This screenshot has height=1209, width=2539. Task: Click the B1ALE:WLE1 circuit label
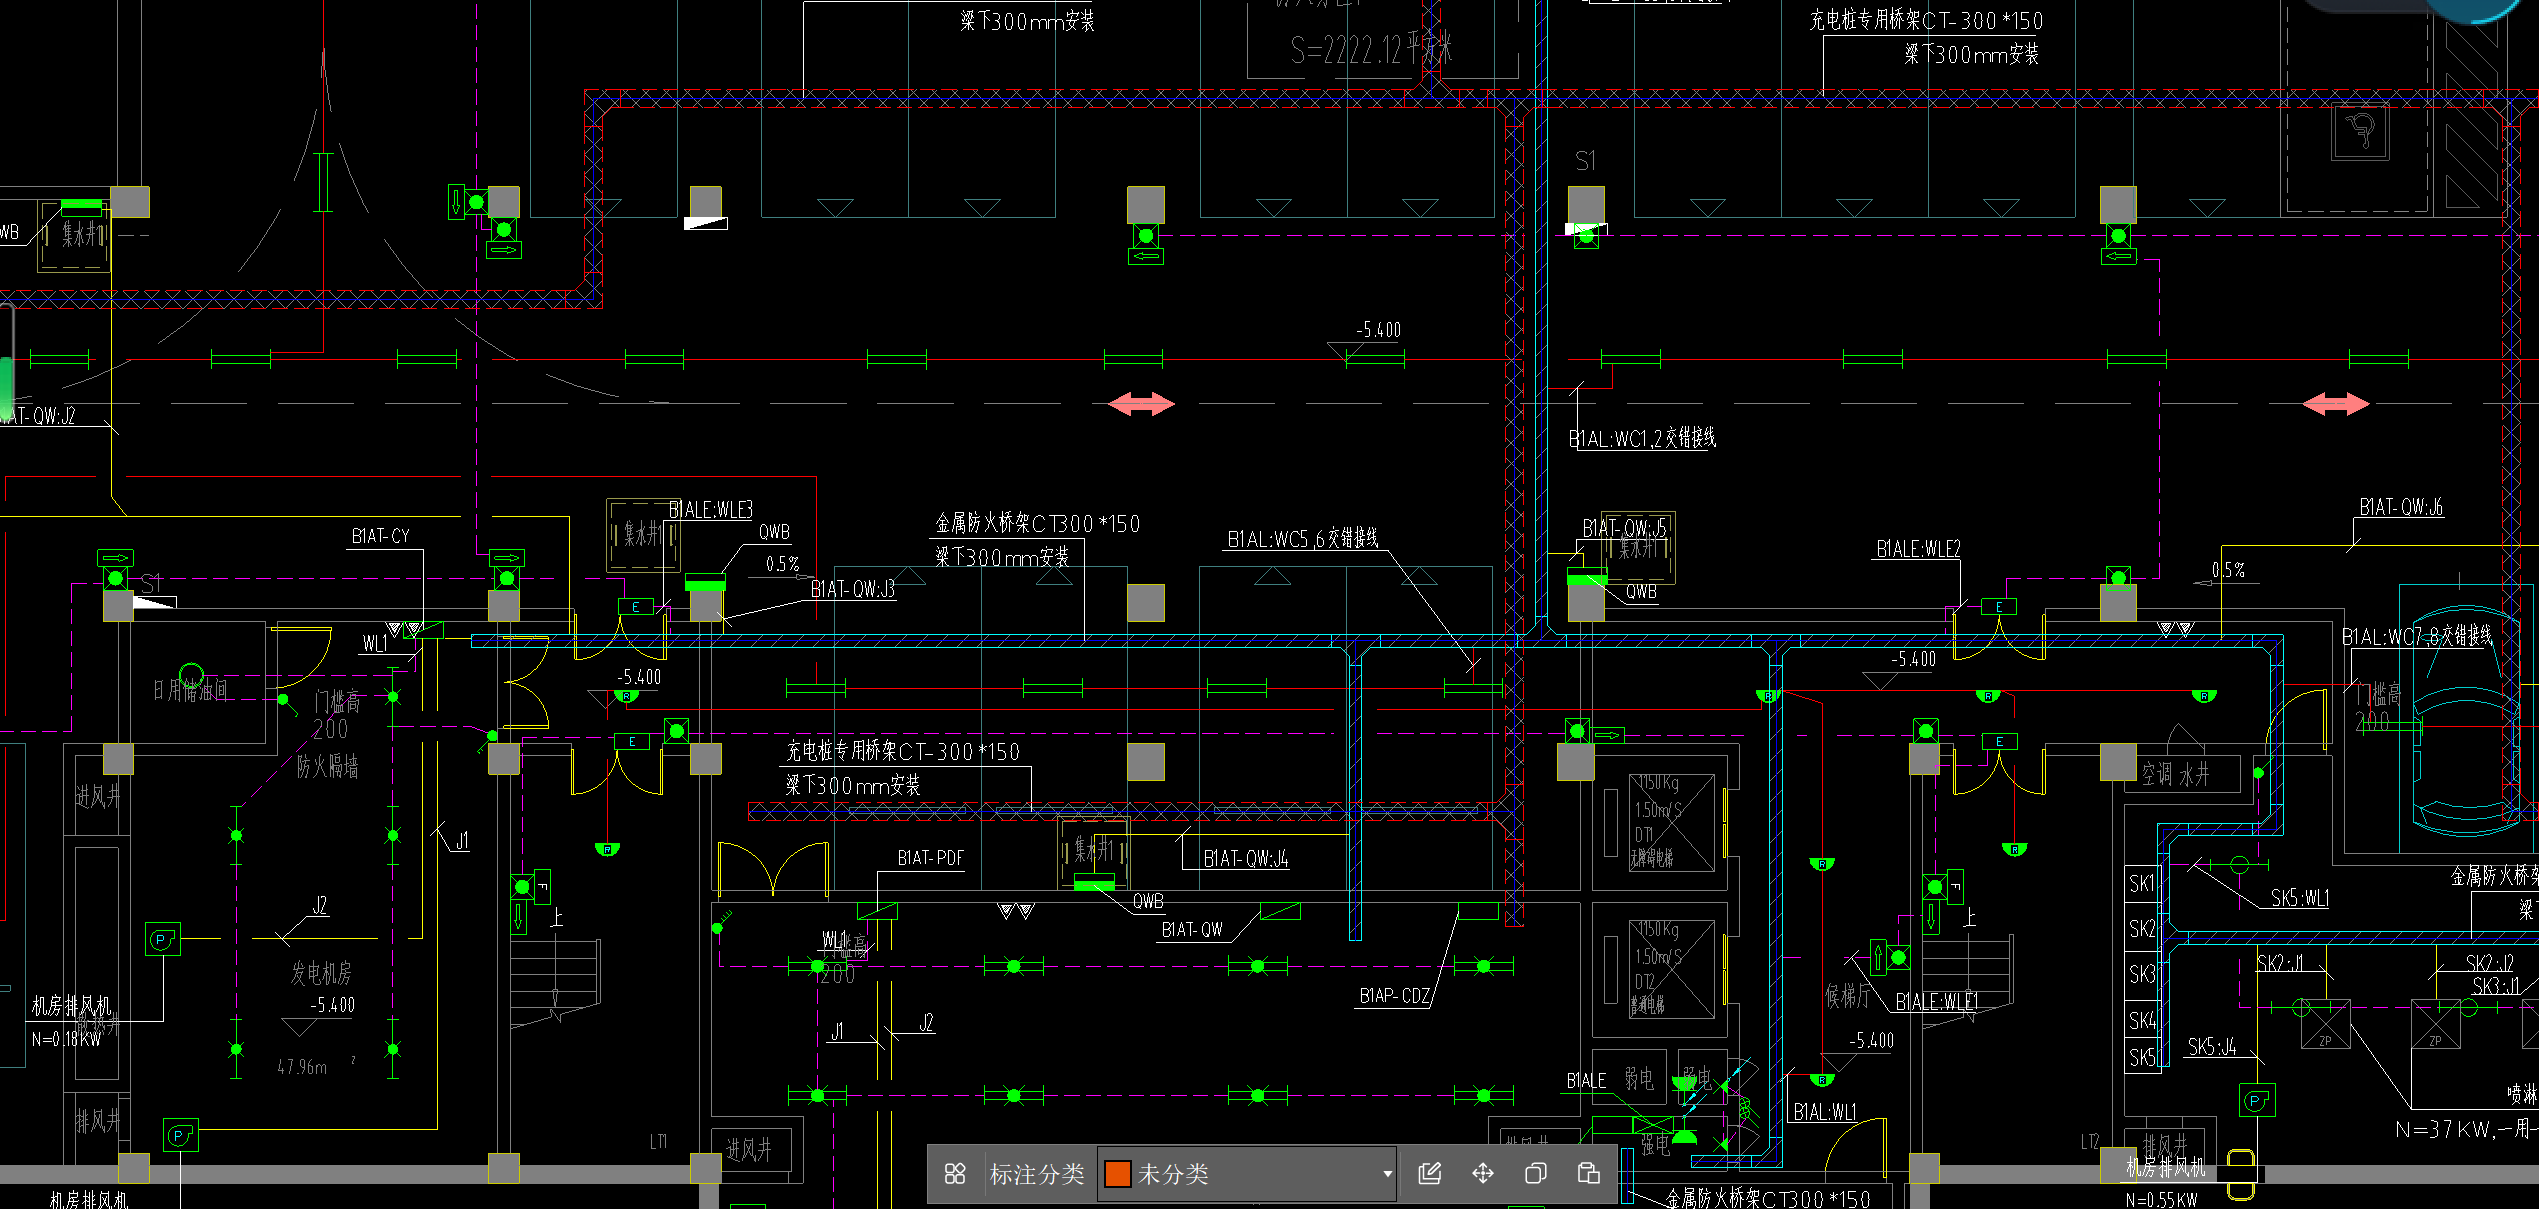[x=1937, y=1001]
